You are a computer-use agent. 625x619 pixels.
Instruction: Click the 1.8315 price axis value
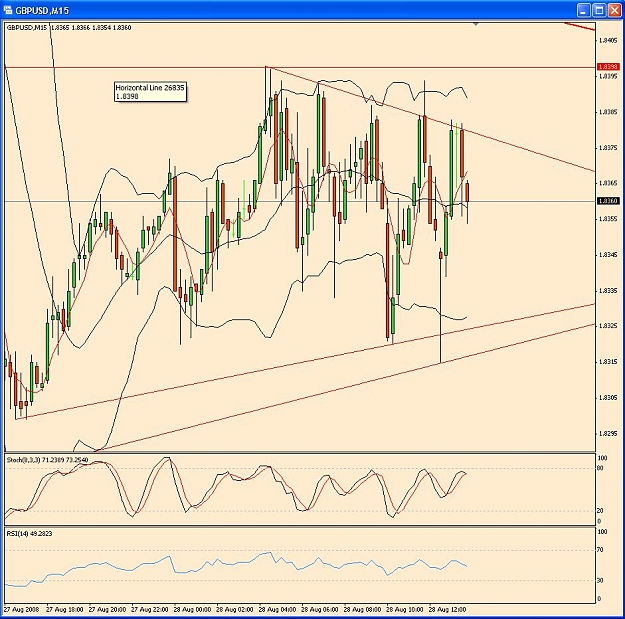tap(608, 362)
